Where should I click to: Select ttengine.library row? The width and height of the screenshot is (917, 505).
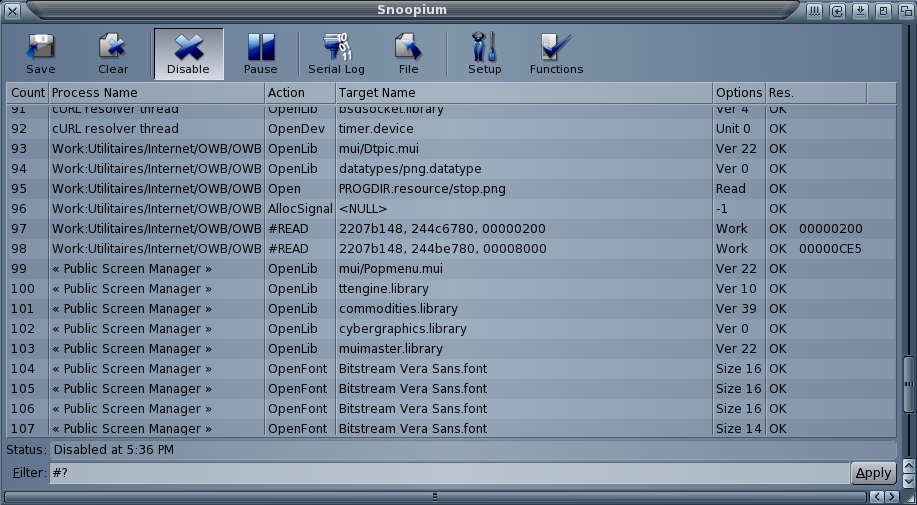coord(451,289)
